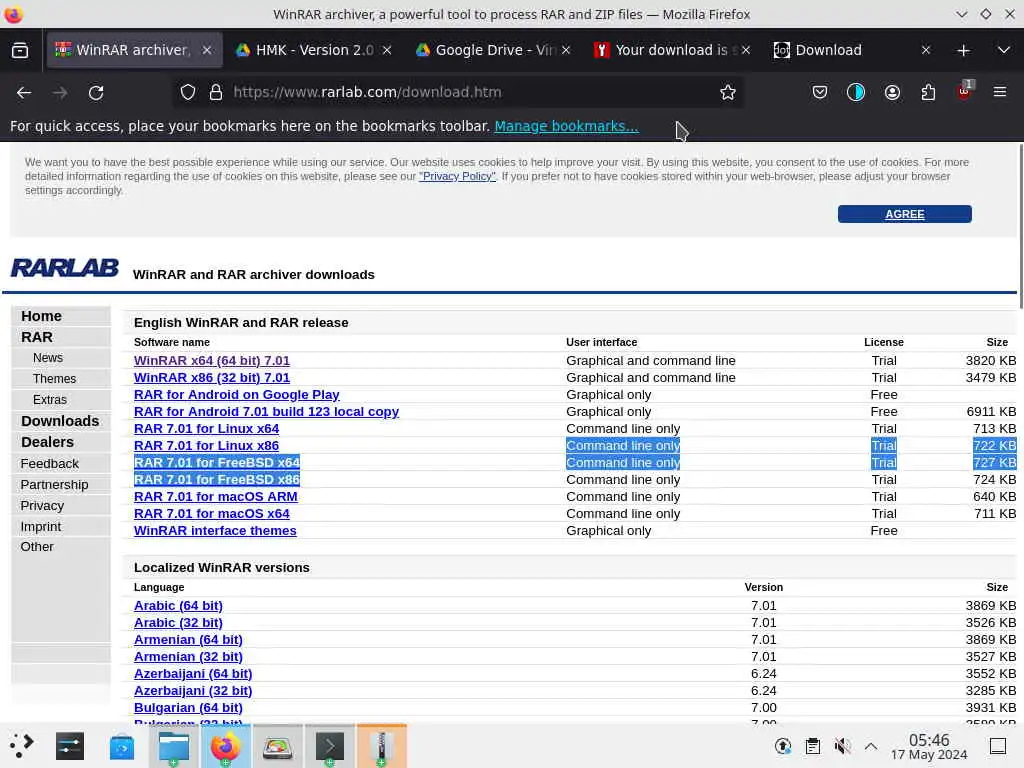The height and width of the screenshot is (768, 1024).
Task: Click the half-circle blue extension icon
Action: [x=856, y=92]
